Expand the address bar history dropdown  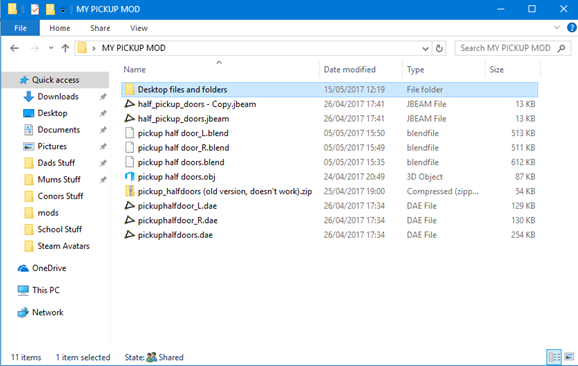(425, 48)
